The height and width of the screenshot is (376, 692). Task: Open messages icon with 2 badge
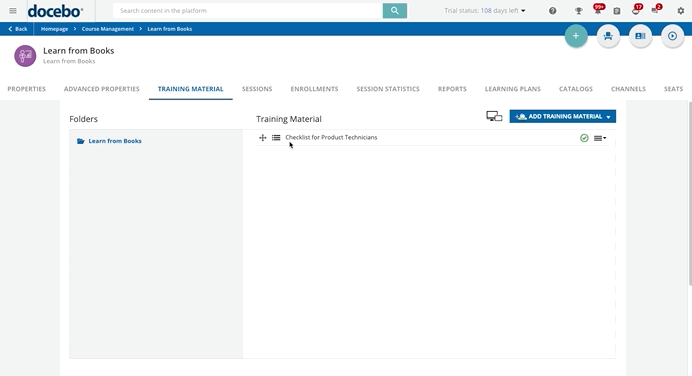point(655,10)
